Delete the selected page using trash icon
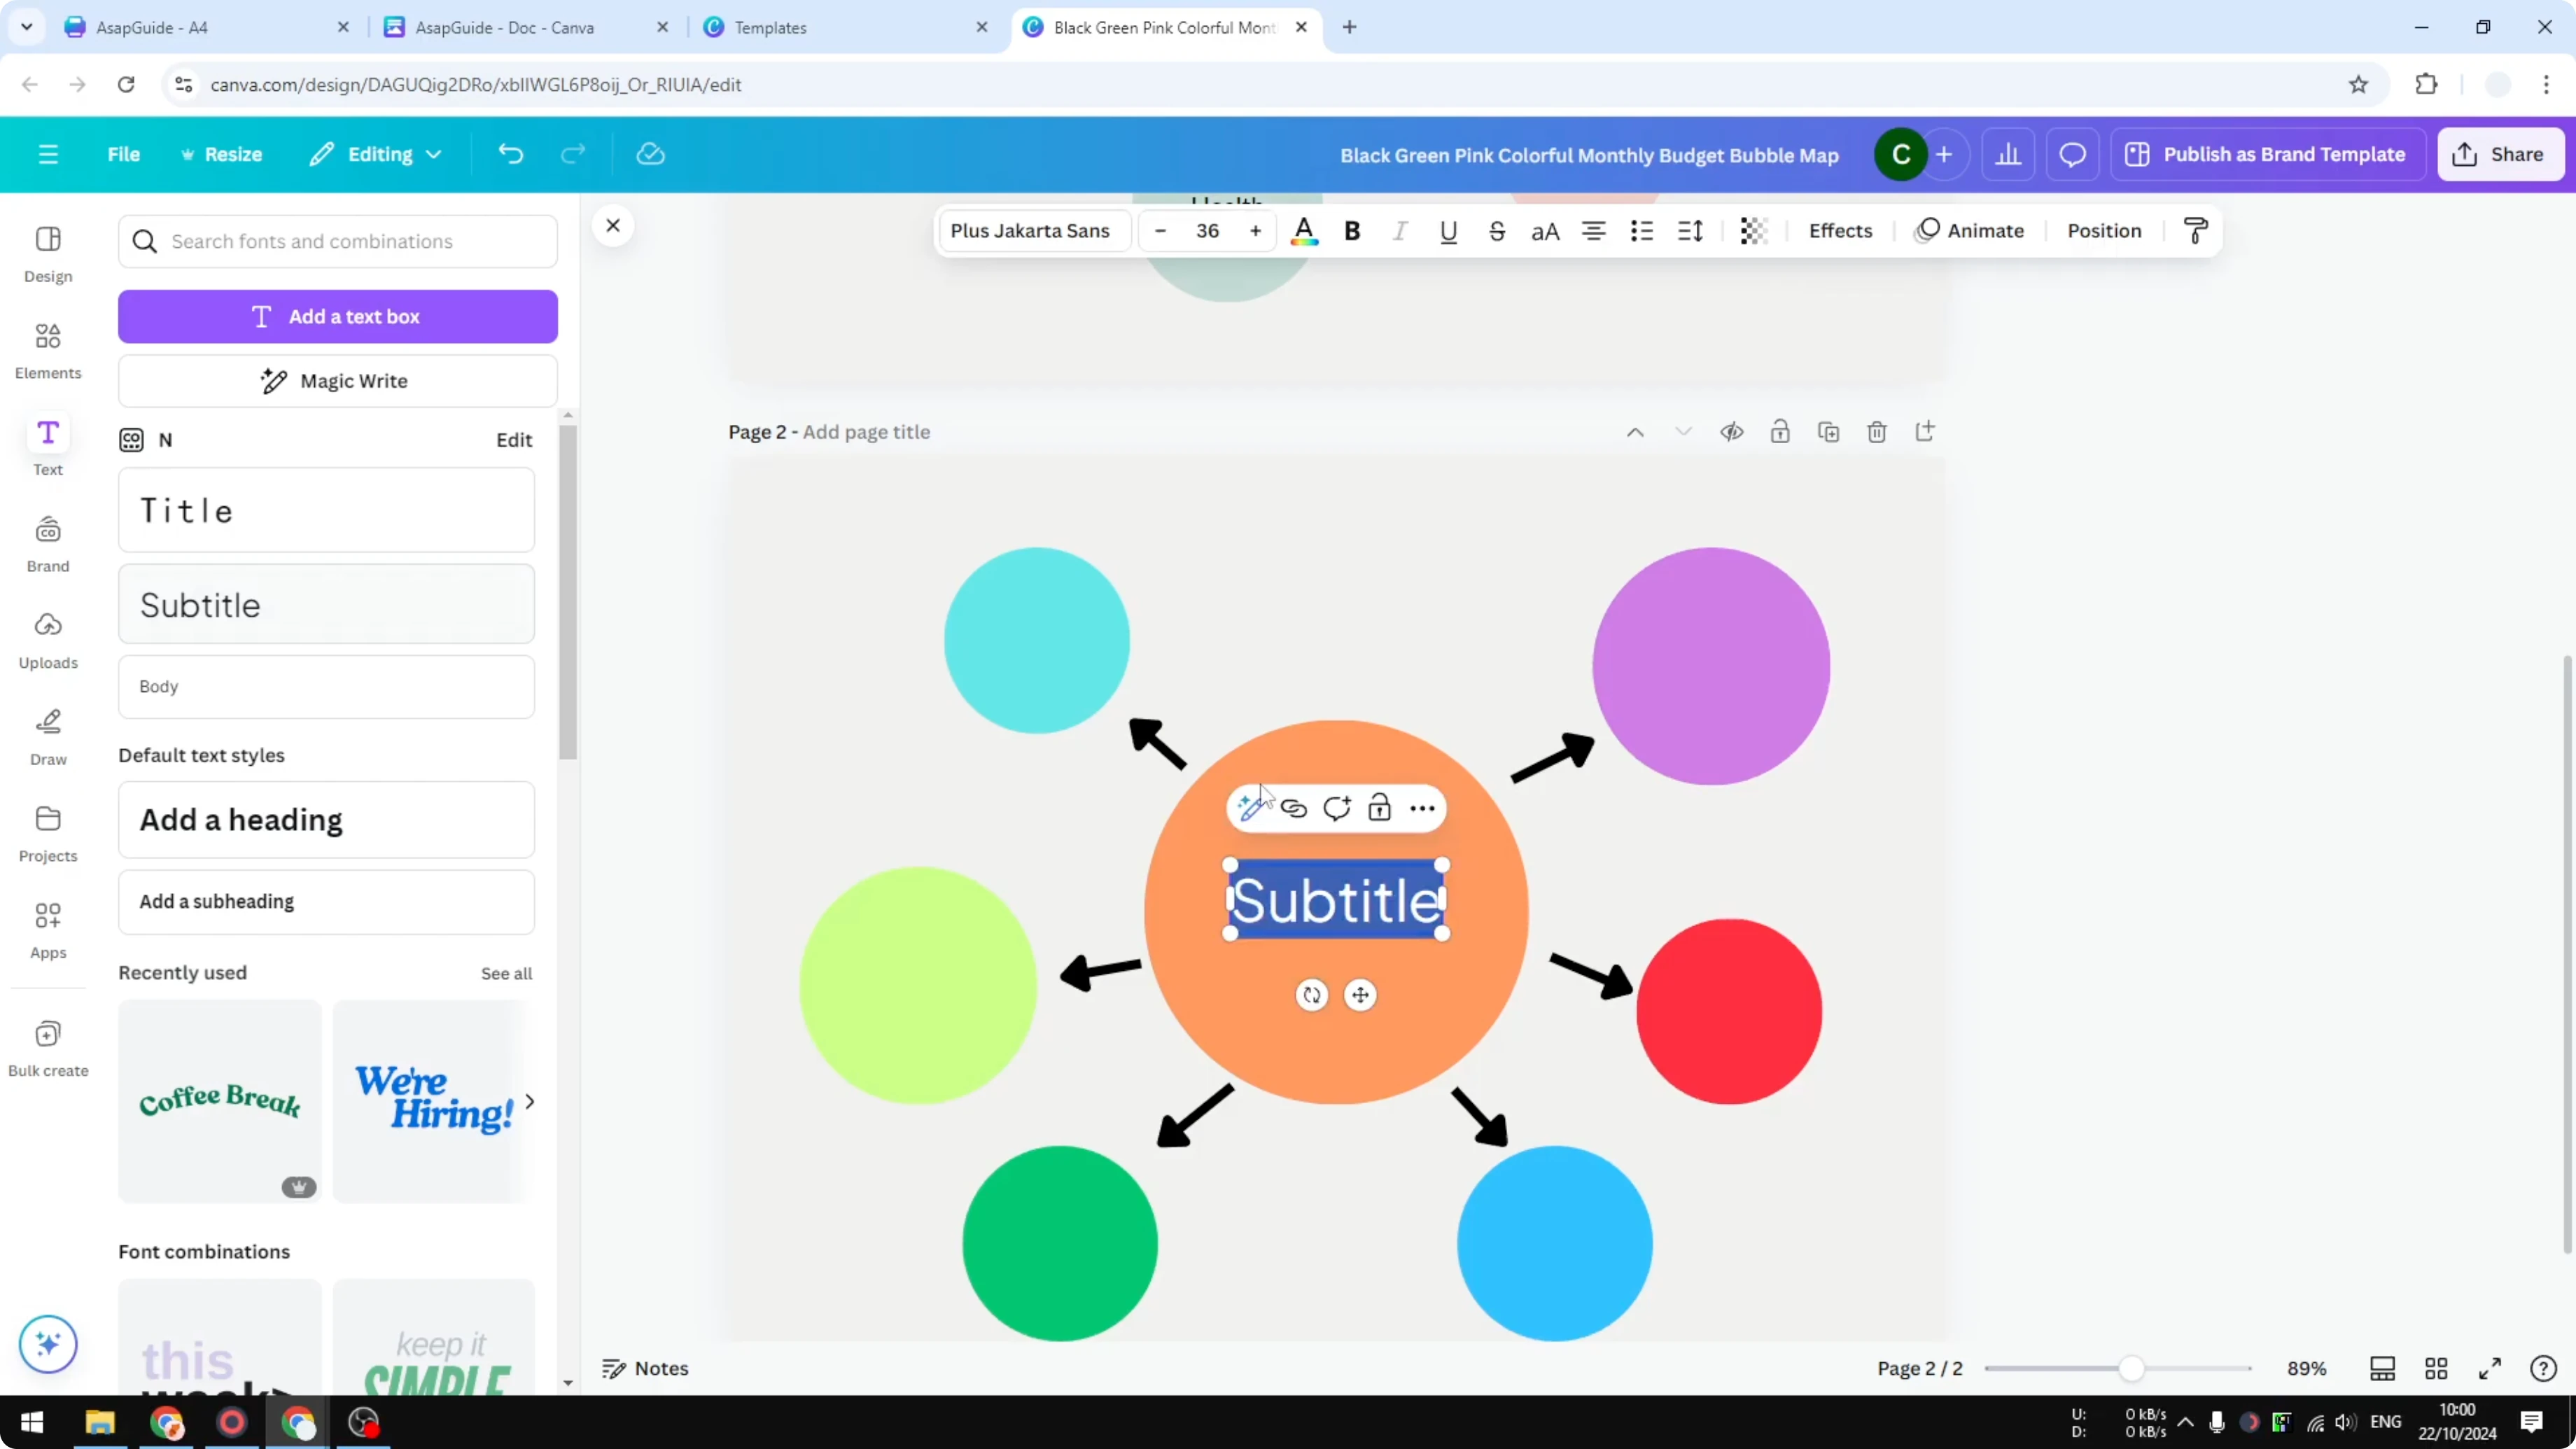The height and width of the screenshot is (1449, 2576). [x=1877, y=431]
